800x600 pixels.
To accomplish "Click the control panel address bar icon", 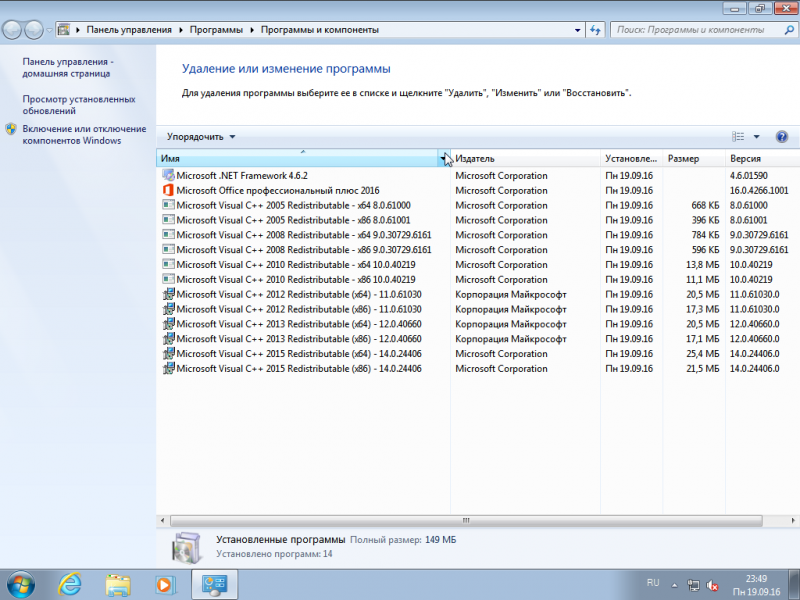I will tap(64, 30).
